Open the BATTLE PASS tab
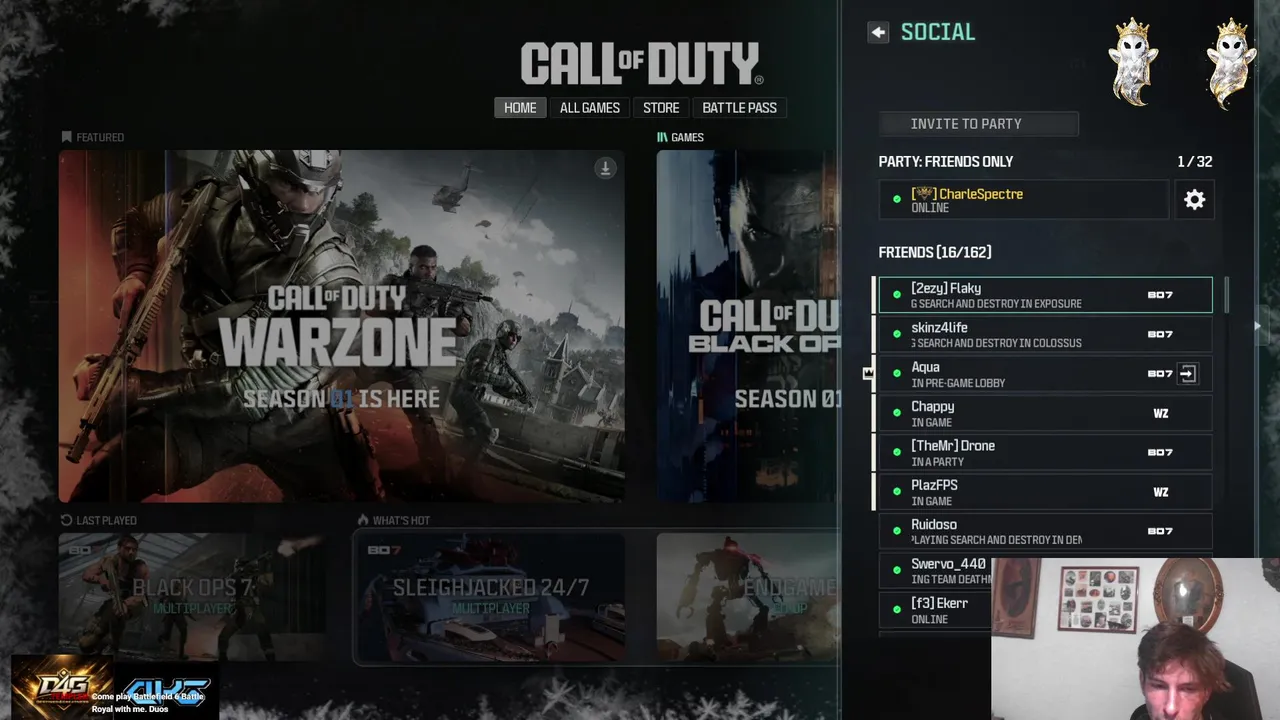The image size is (1280, 720). [739, 108]
